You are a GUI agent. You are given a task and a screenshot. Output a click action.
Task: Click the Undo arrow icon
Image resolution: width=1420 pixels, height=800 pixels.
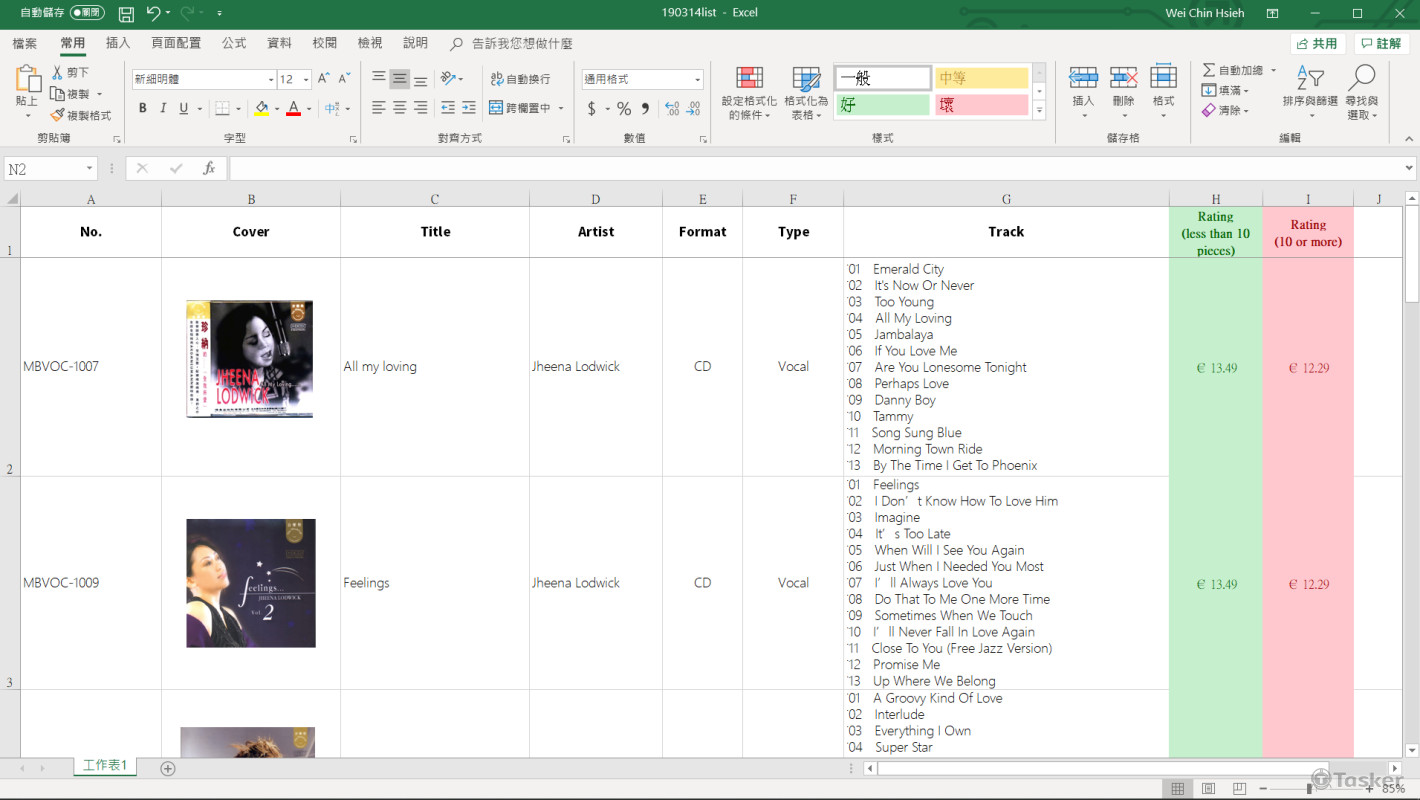[153, 13]
